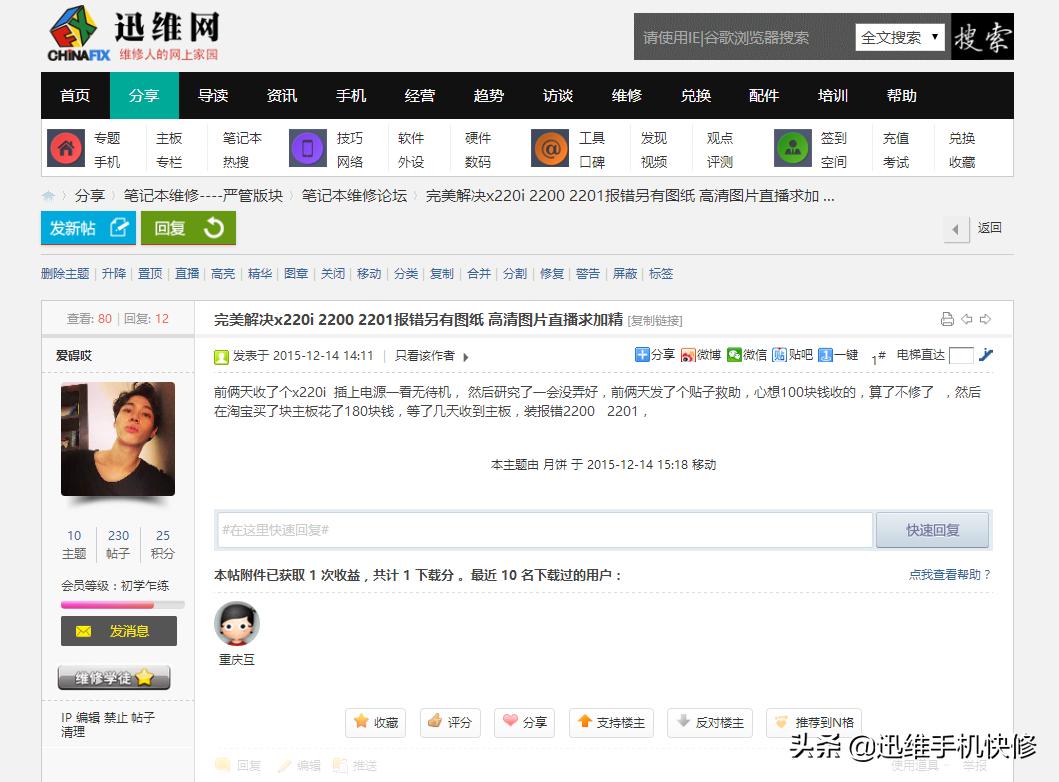Image resolution: width=1059 pixels, height=782 pixels.
Task: Open the 技巧 sub-nav link
Action: tap(350, 138)
